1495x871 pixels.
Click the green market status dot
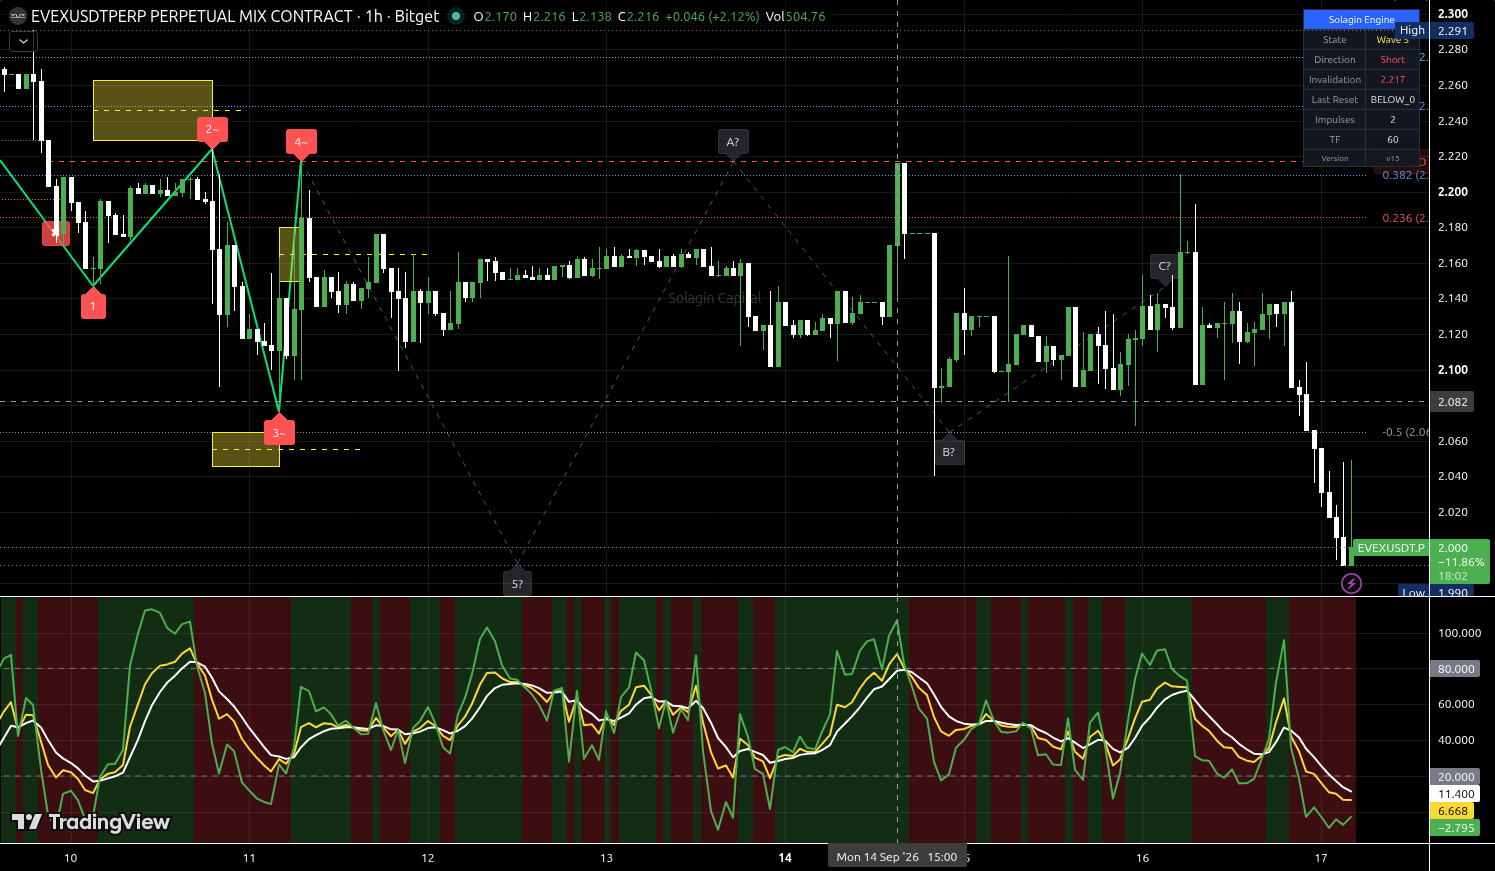pos(456,16)
